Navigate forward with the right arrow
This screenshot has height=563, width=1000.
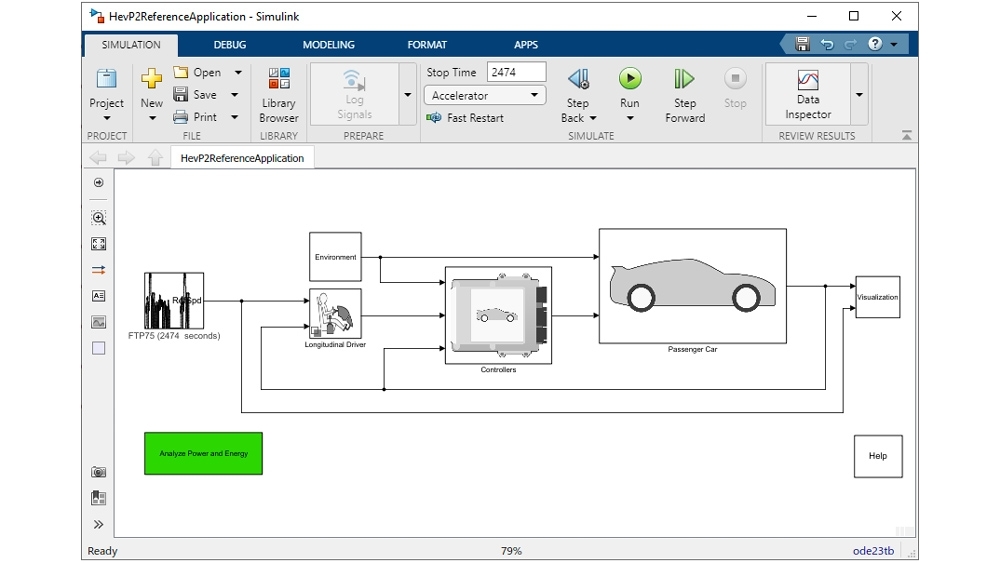coord(126,157)
